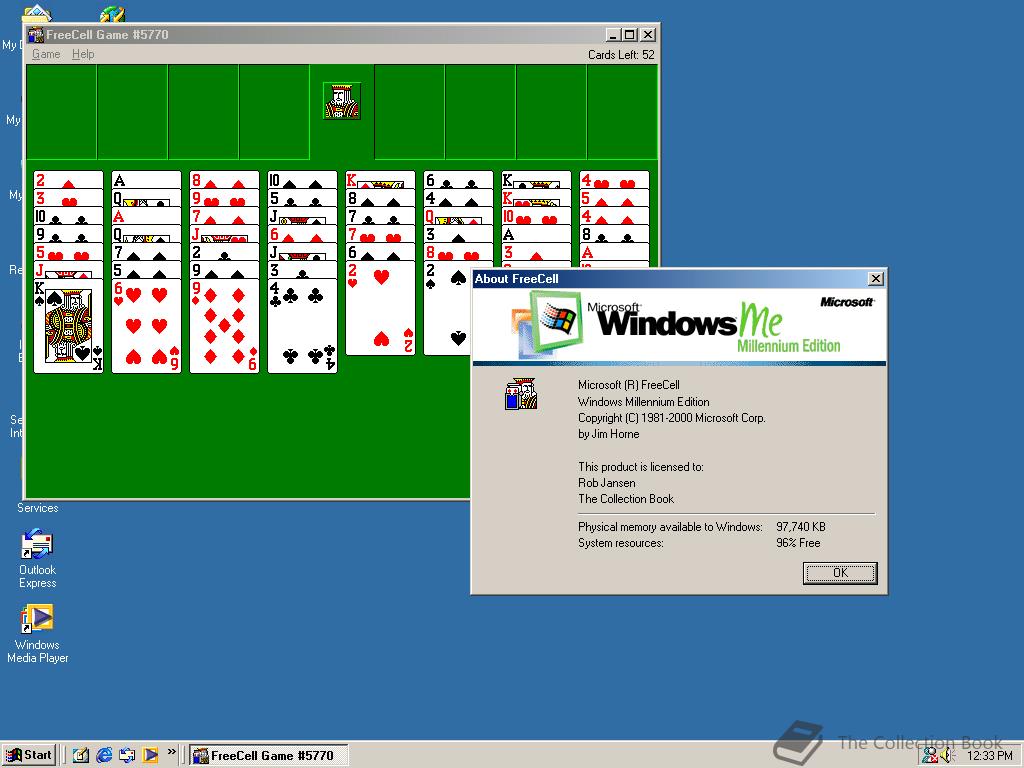
Task: Select the FreeCell Game #5770 taskbar button
Action: (x=268, y=756)
